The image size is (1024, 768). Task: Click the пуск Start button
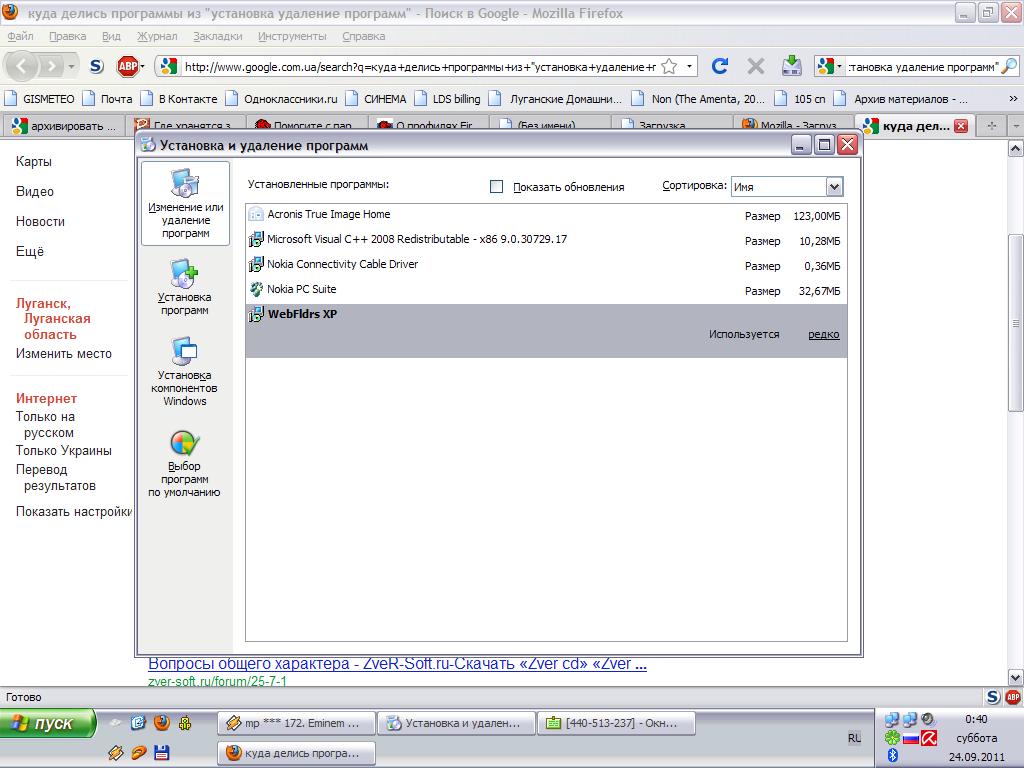47,724
